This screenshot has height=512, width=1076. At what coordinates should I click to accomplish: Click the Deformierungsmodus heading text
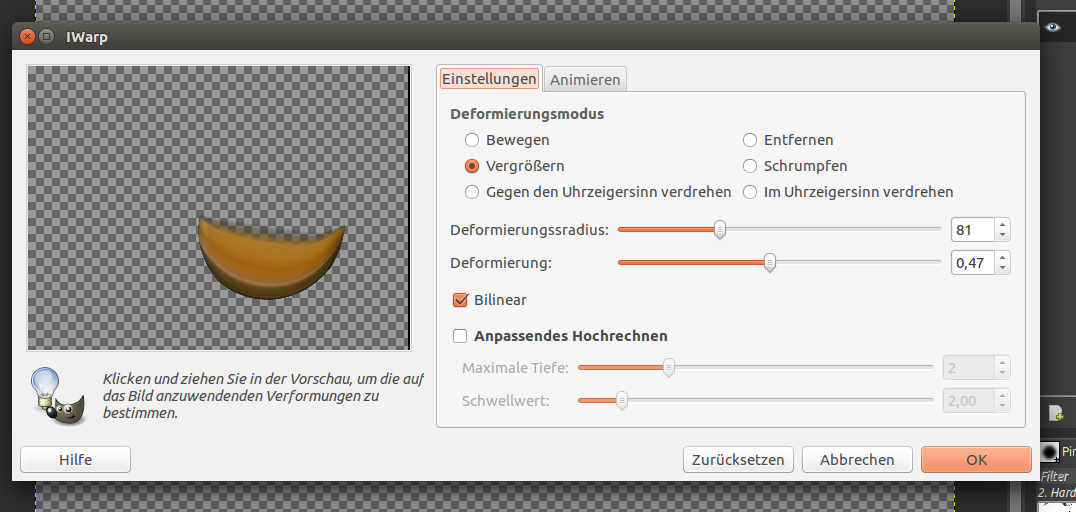pyautogui.click(x=527, y=114)
